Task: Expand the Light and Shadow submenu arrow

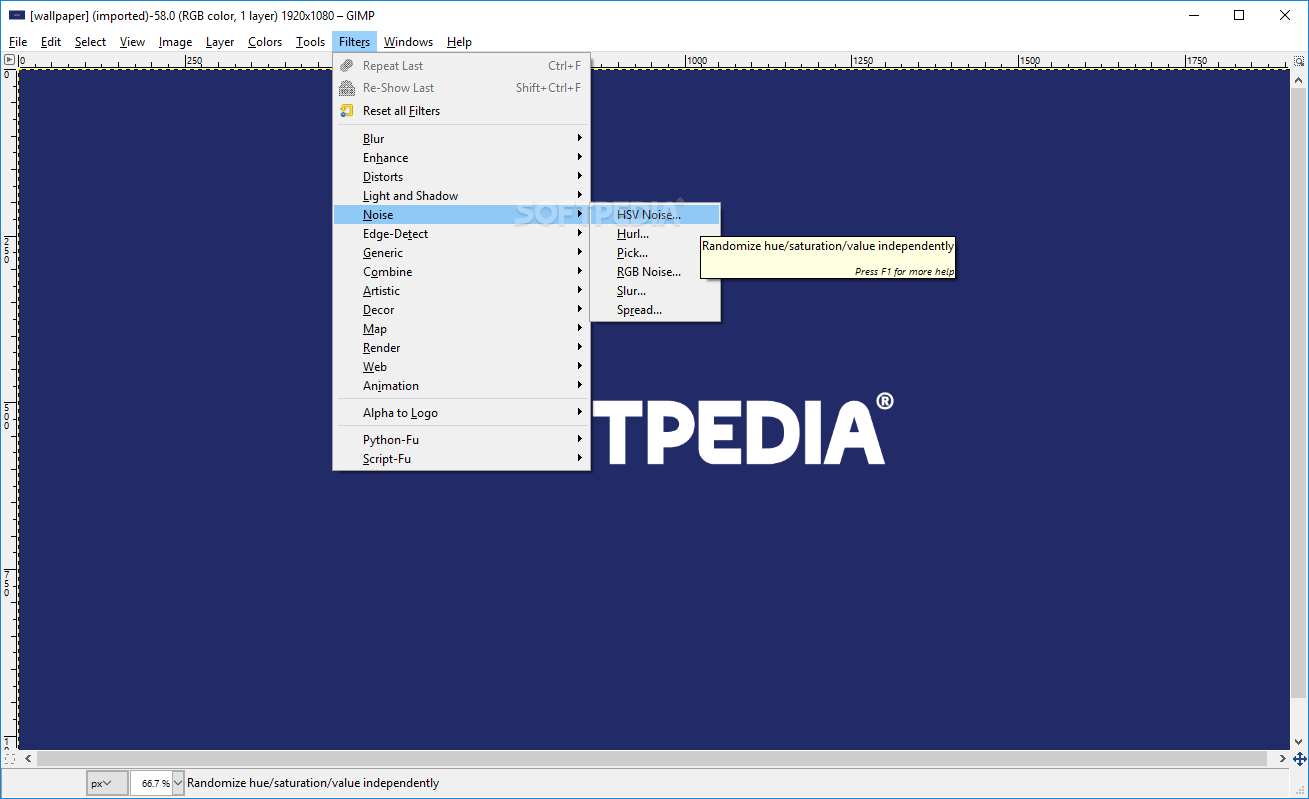Action: click(x=579, y=195)
